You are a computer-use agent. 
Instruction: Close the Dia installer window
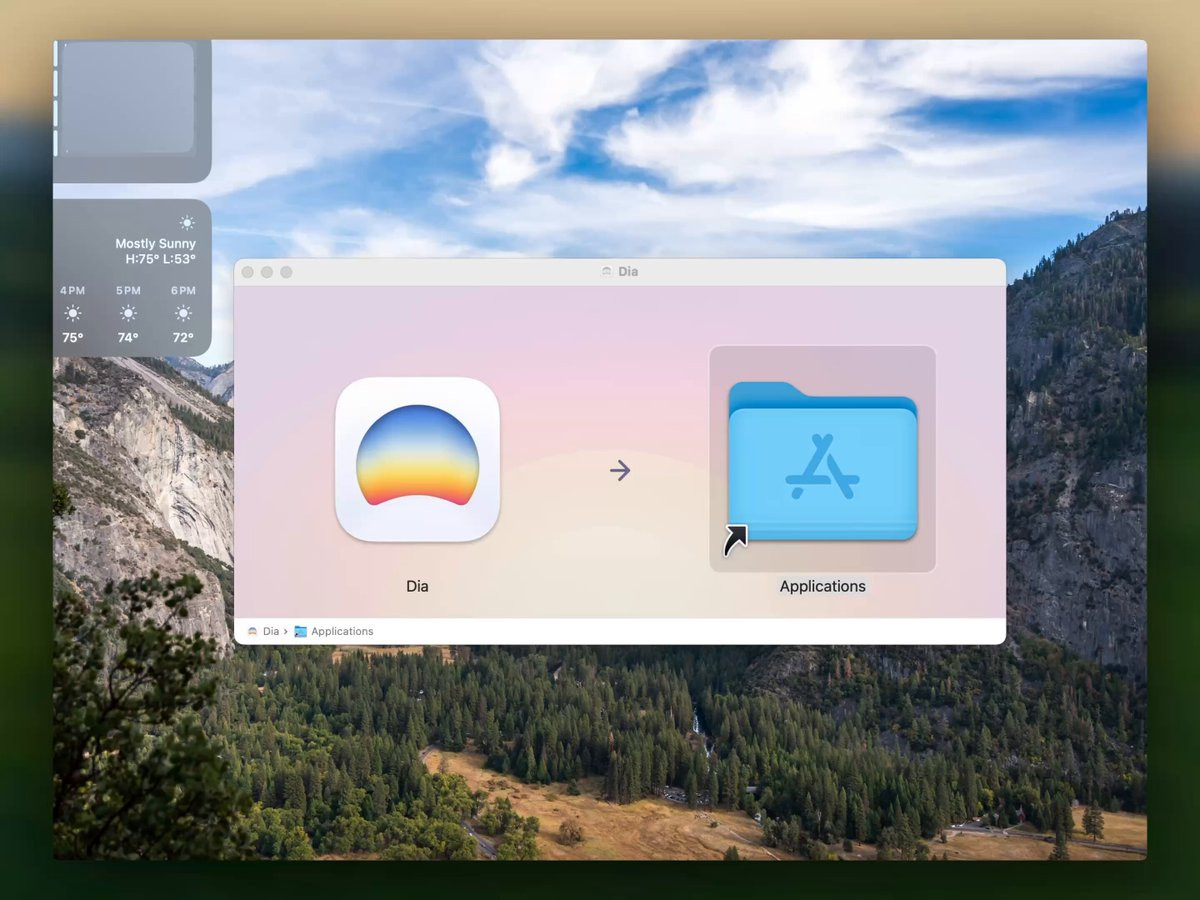click(248, 272)
